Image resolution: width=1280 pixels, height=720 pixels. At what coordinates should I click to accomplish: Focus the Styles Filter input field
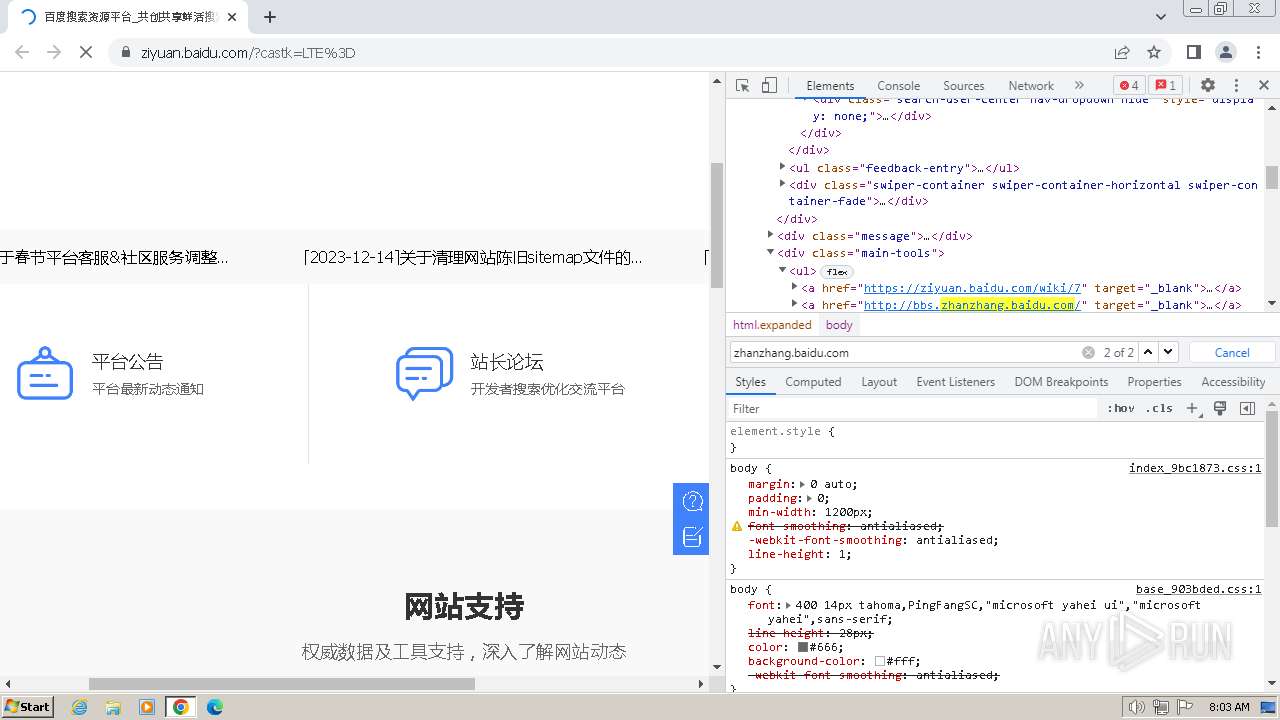click(x=913, y=408)
